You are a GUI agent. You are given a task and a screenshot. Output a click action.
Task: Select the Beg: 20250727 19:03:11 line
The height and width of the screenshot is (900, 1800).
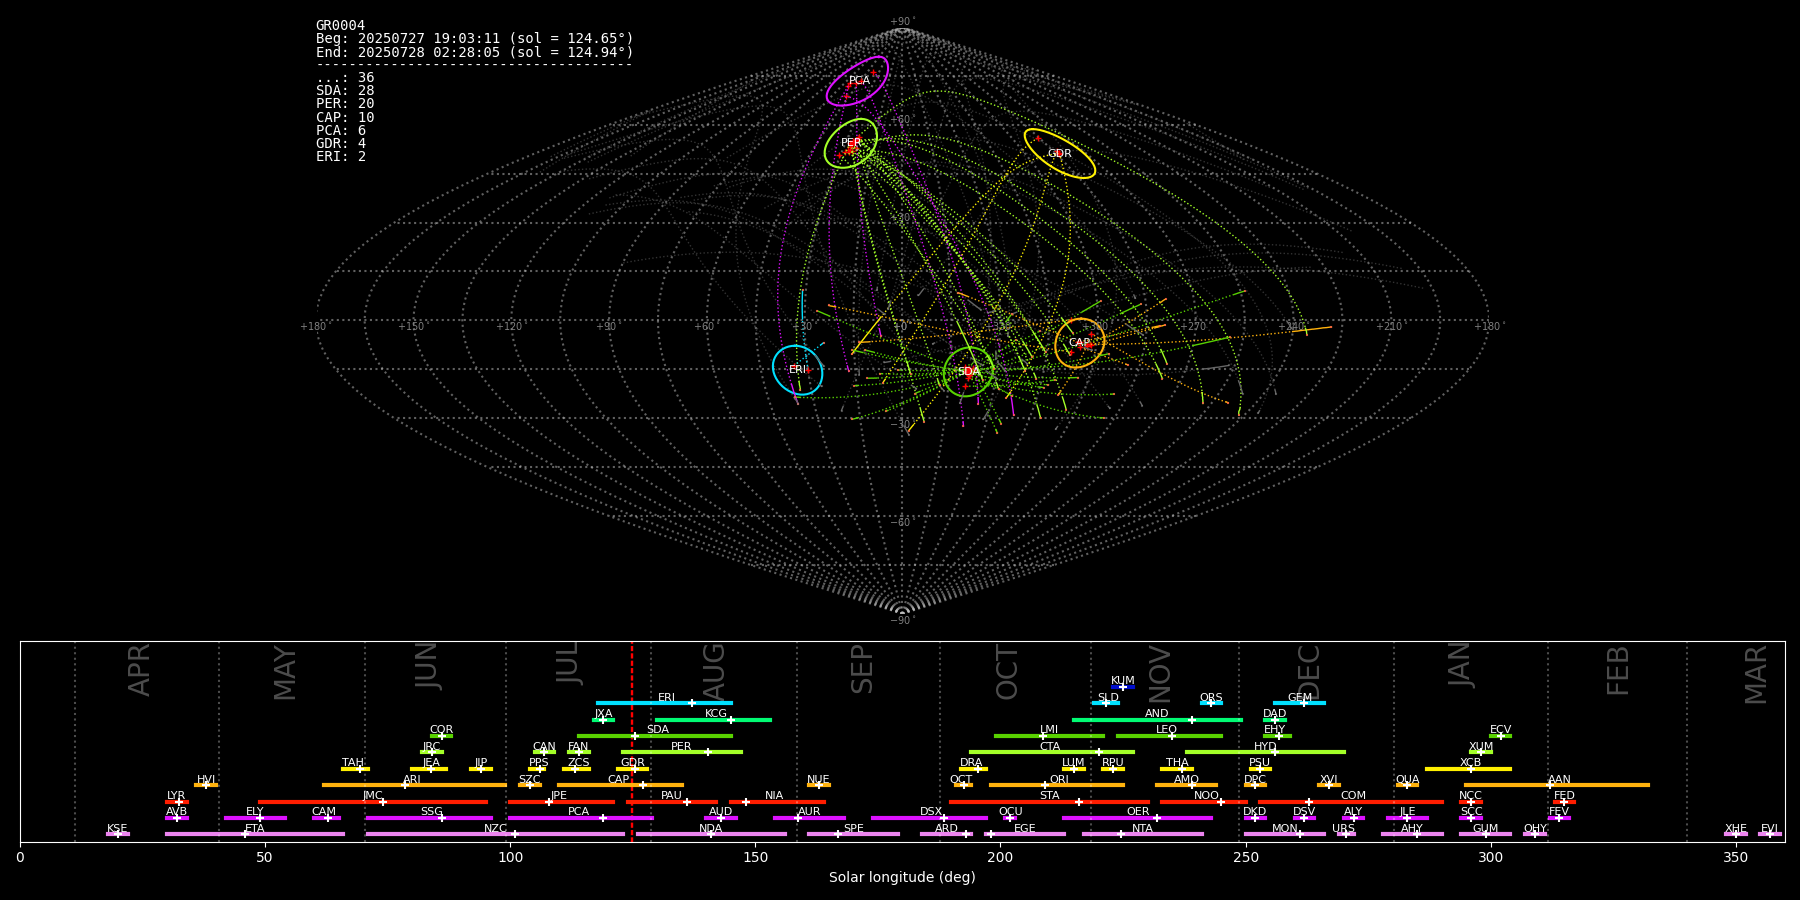point(475,39)
